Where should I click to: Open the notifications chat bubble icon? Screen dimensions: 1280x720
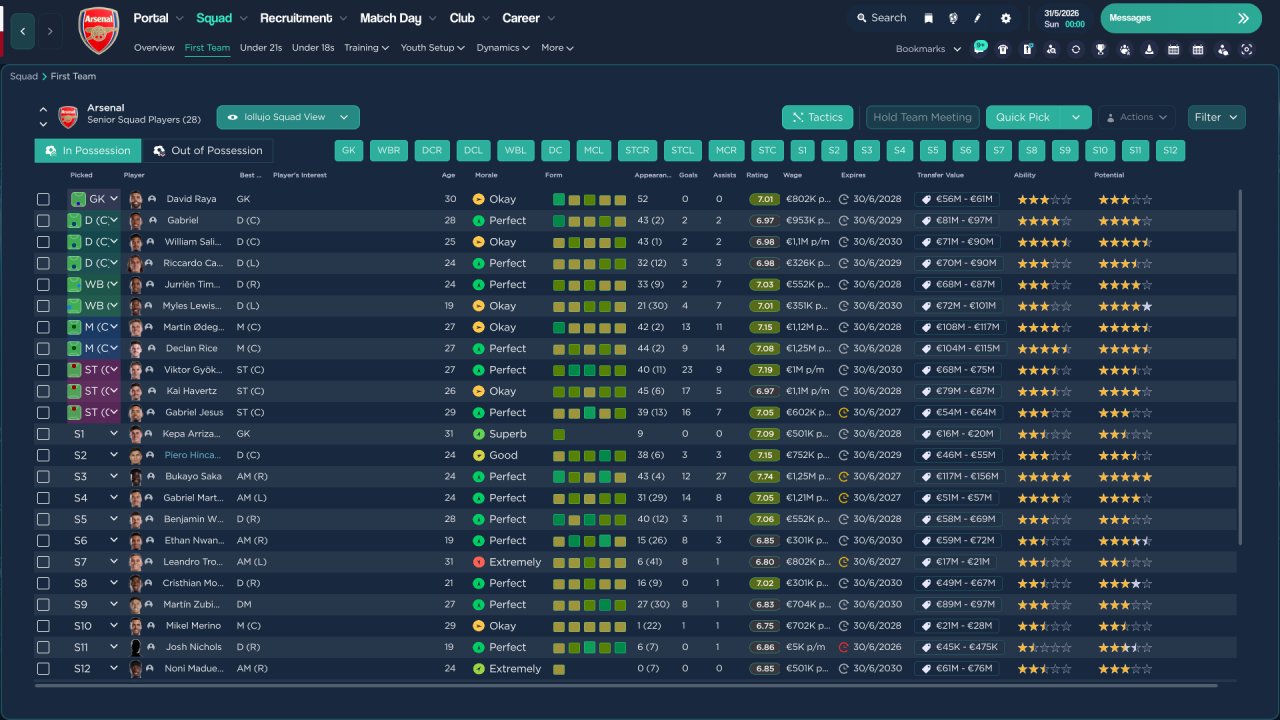980,48
